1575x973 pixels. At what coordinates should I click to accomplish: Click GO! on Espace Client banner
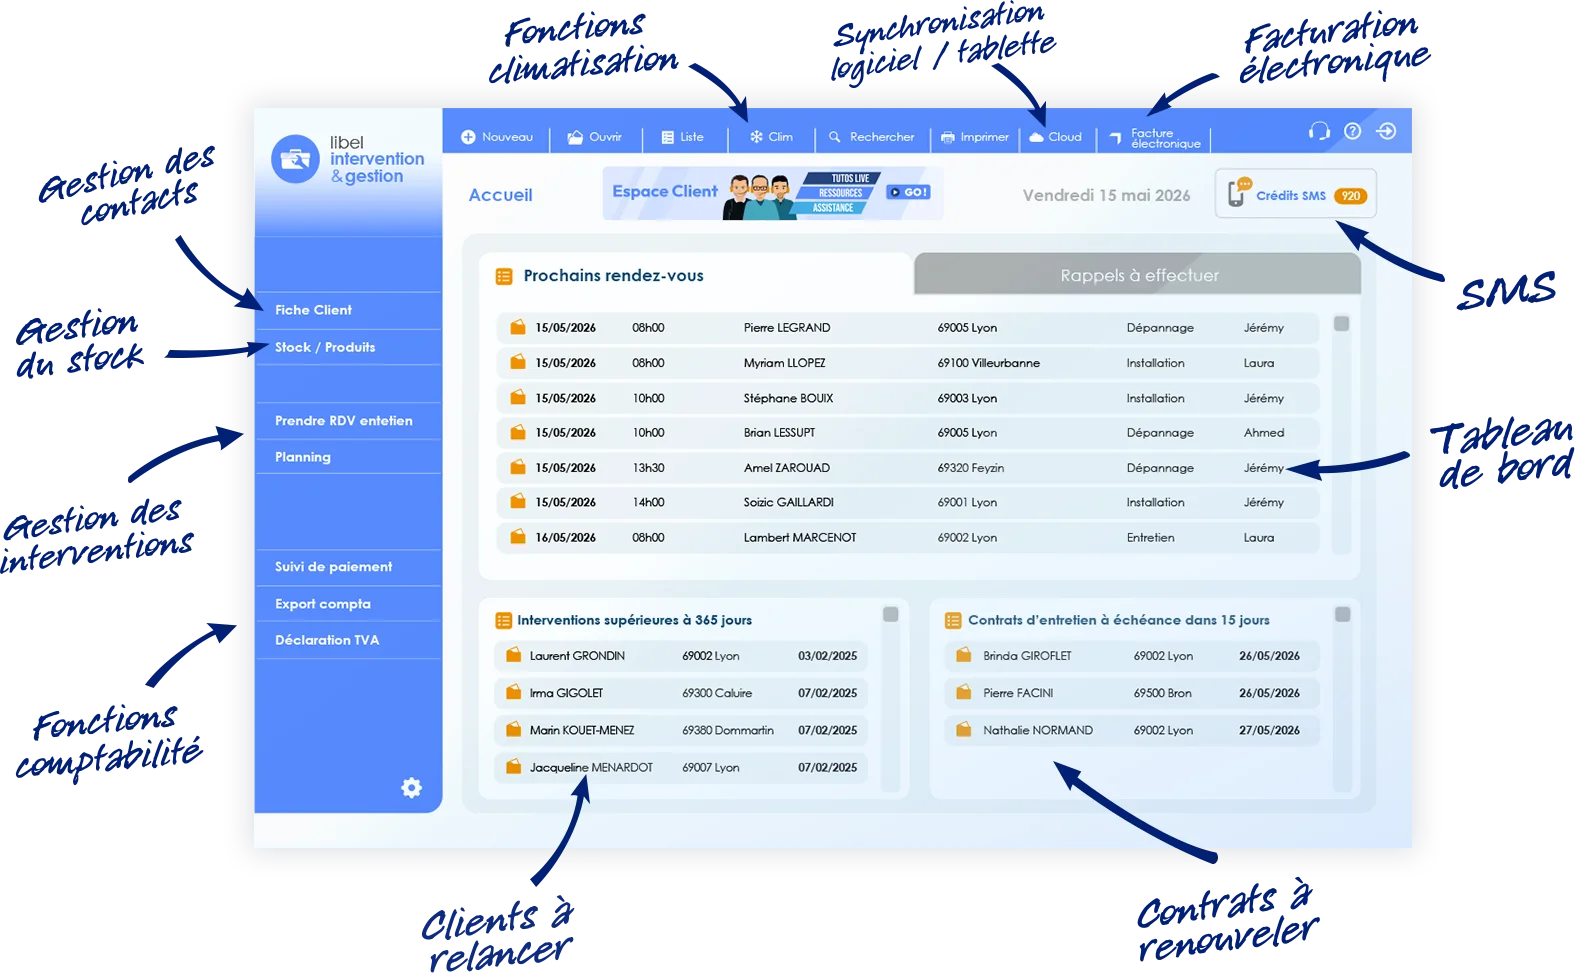pos(909,192)
